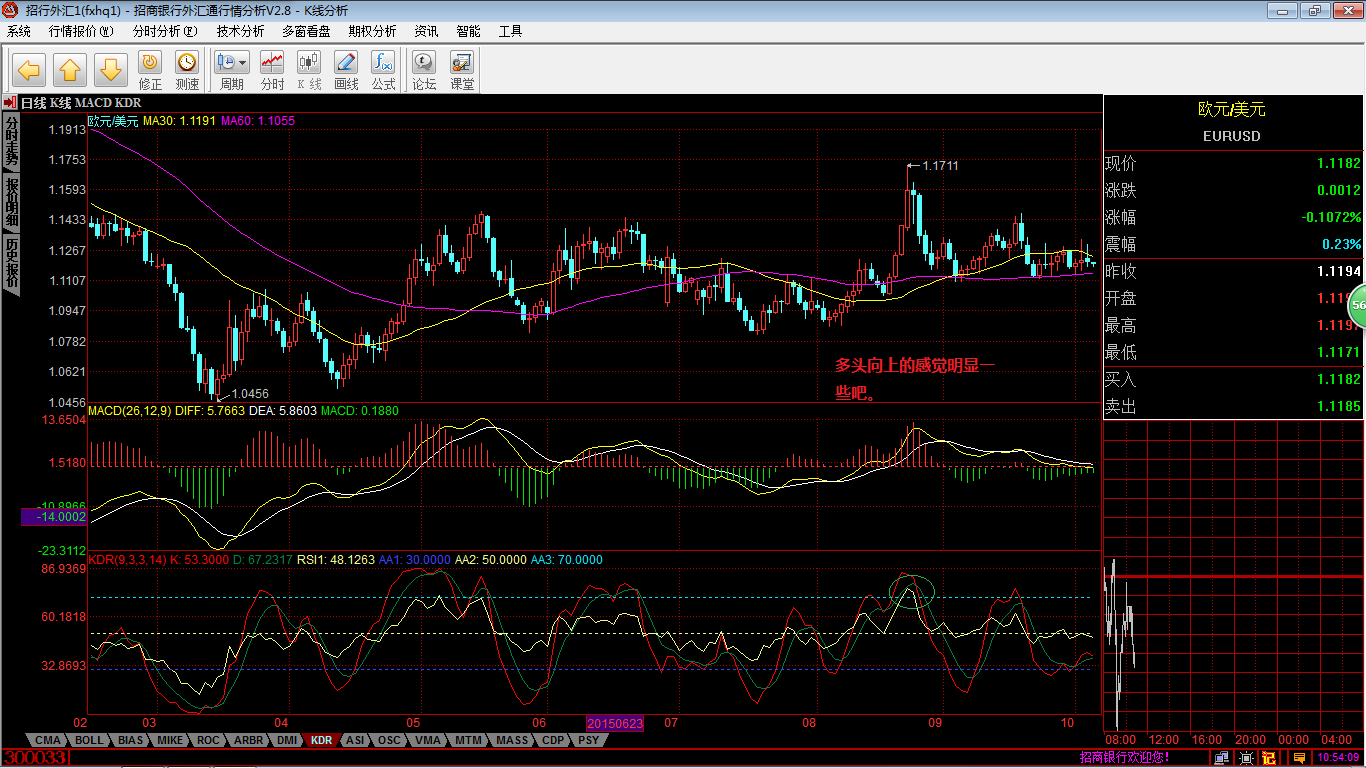Viewport: 1366px width, 768px height.
Task: Click the 记 notes icon in status bar
Action: pos(1269,758)
